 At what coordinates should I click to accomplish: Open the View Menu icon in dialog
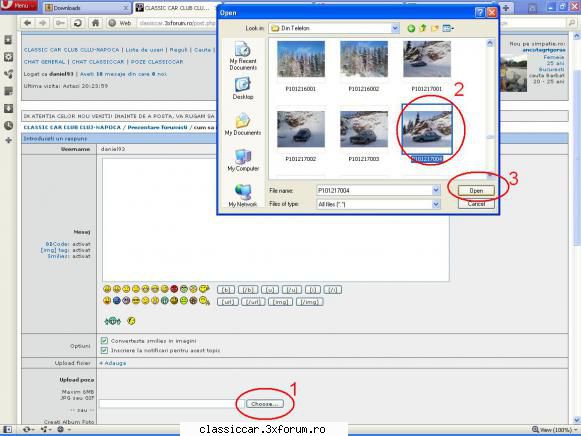[448, 28]
